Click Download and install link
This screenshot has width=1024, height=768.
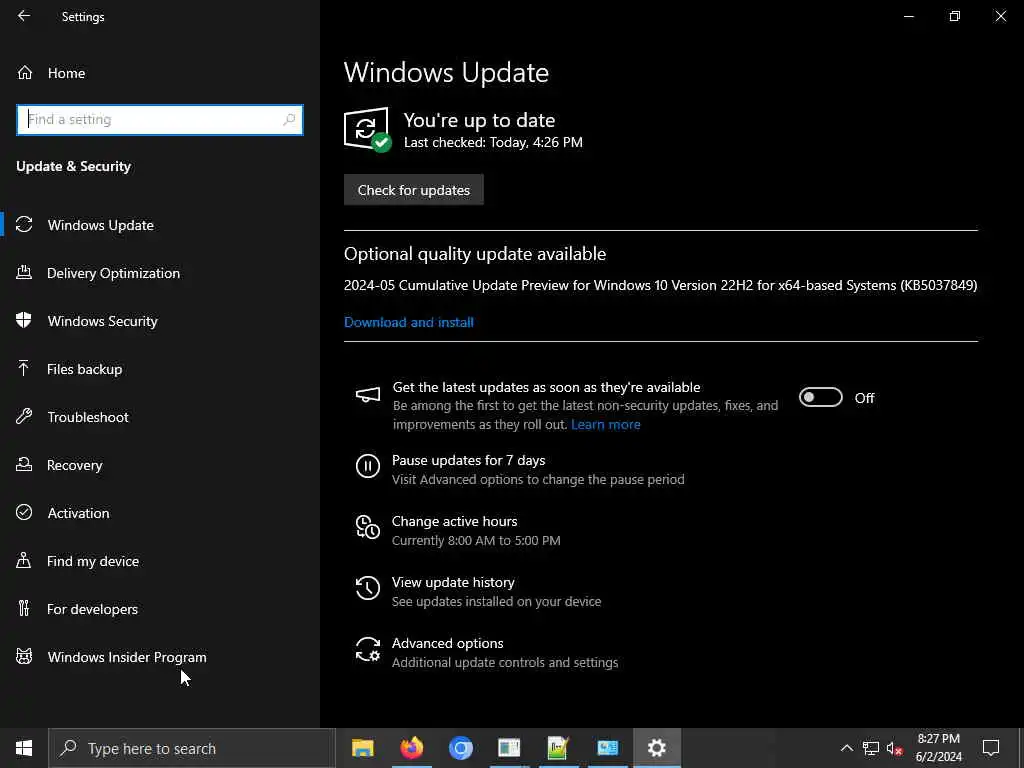[x=409, y=322]
